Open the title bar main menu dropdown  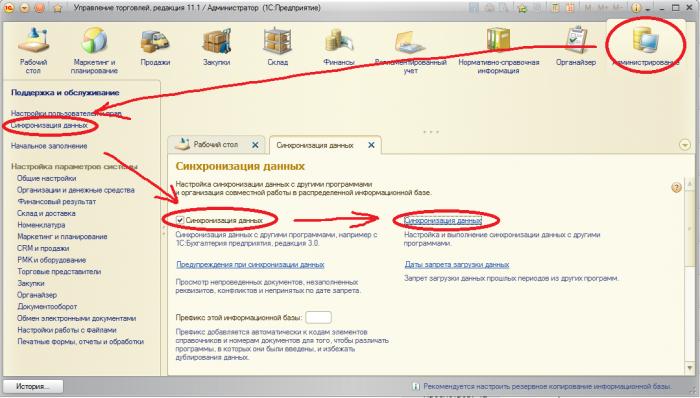pyautogui.click(x=25, y=8)
